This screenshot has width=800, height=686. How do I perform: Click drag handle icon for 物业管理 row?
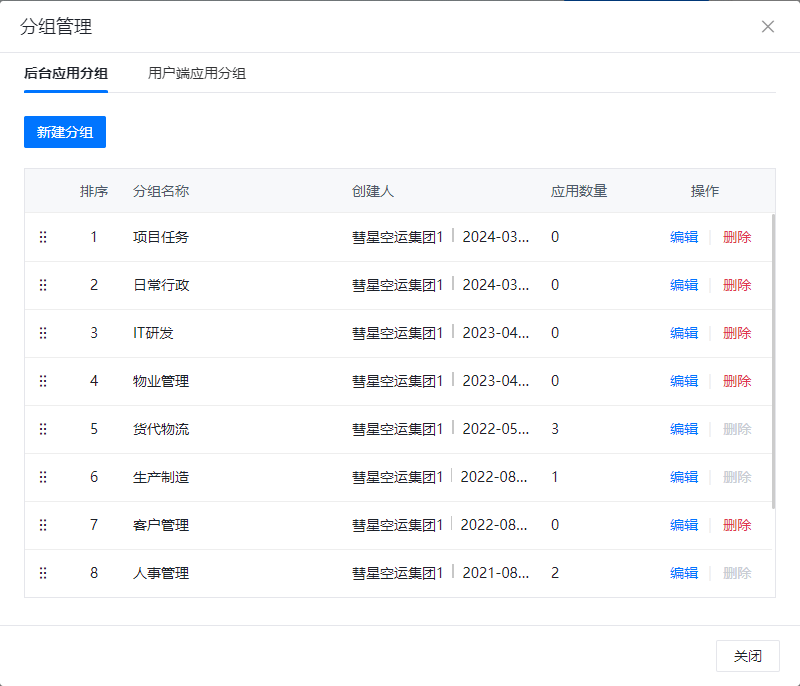tap(43, 381)
